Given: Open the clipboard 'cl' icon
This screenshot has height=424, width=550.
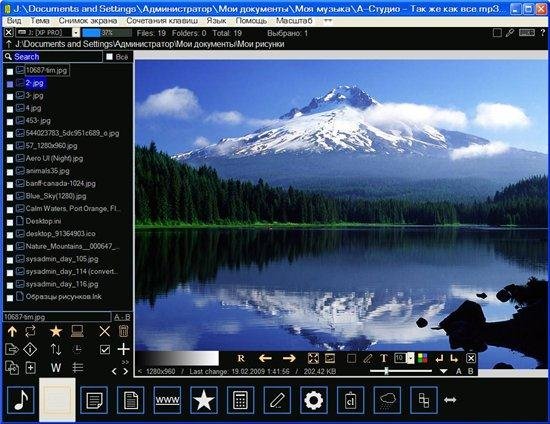Looking at the screenshot, I should click(x=350, y=400).
